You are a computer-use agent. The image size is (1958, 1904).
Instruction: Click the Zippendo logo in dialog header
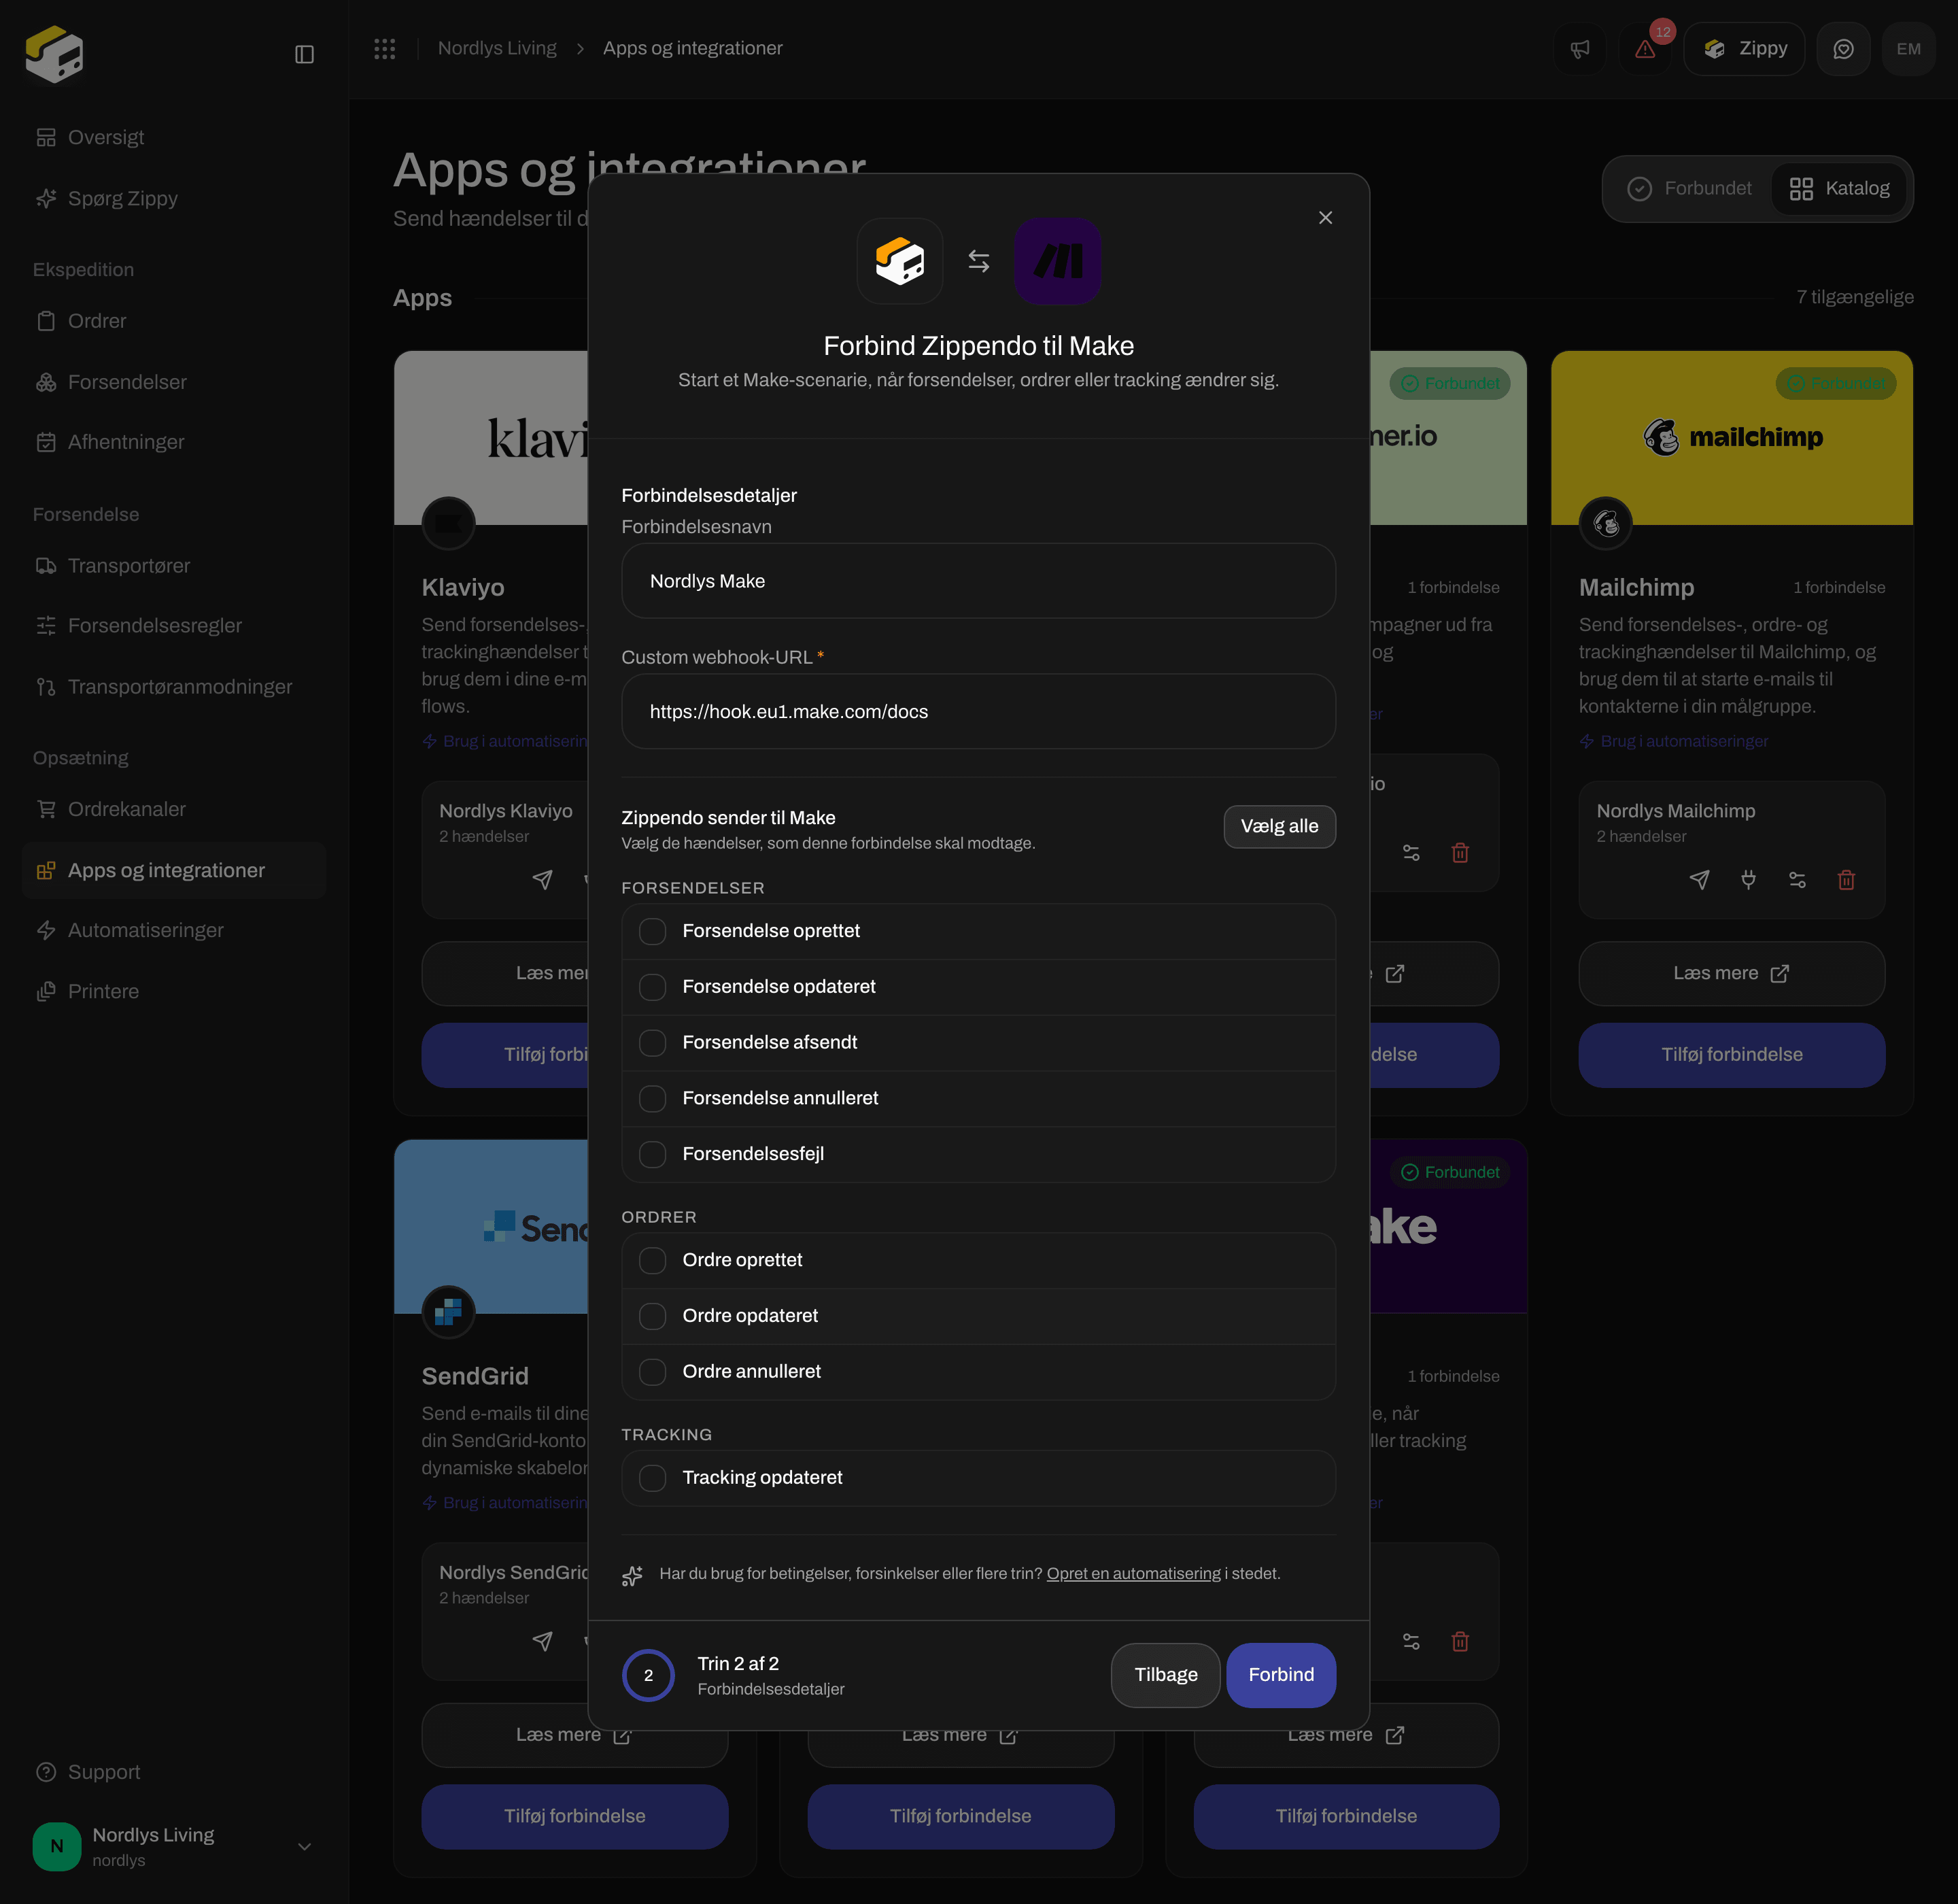[x=899, y=261]
